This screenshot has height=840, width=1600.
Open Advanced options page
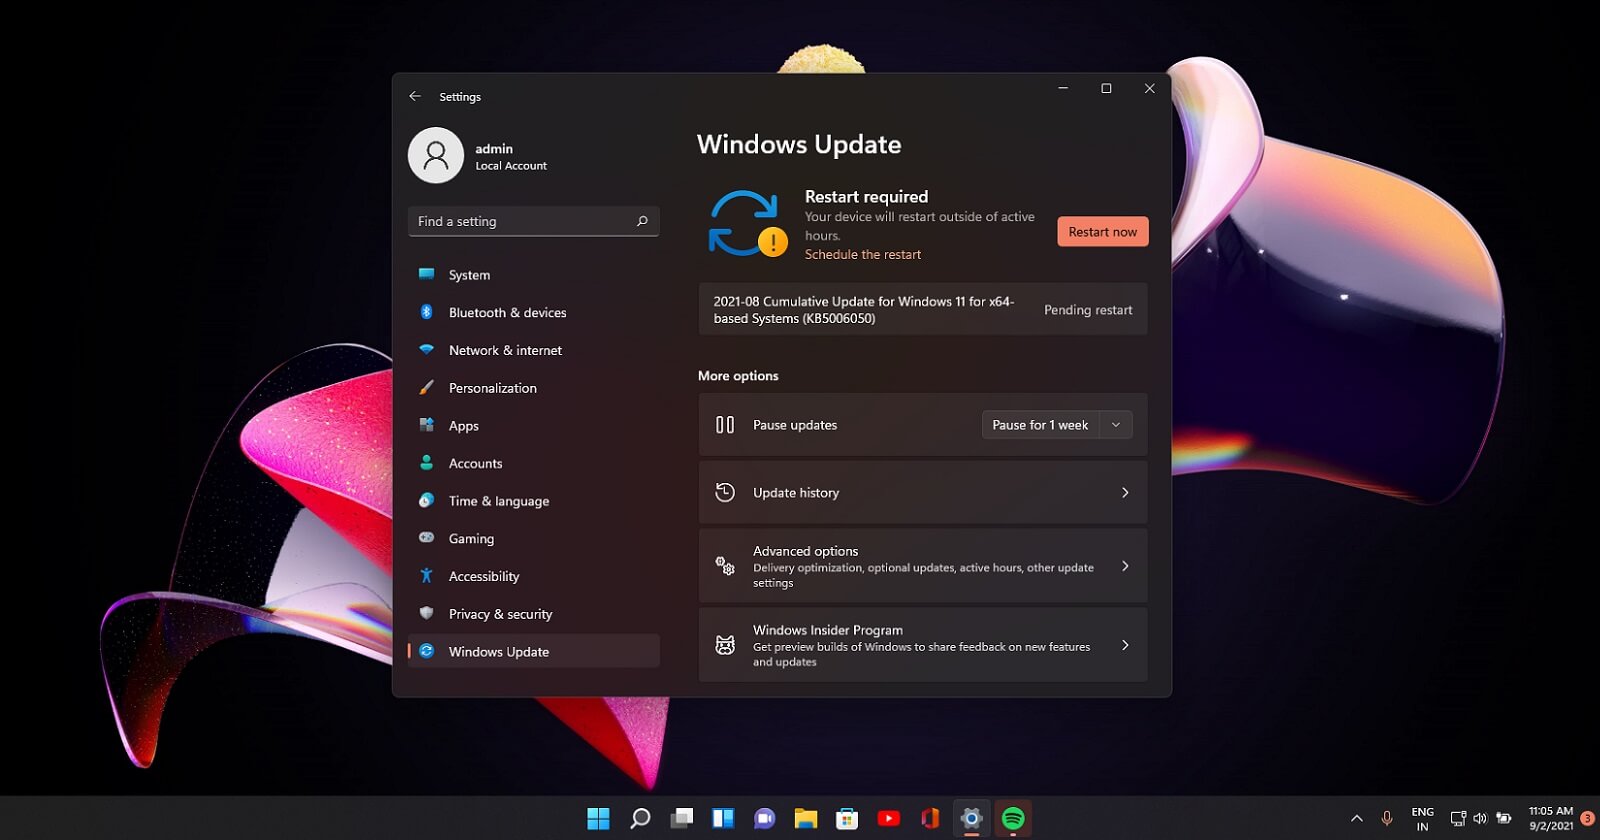point(923,566)
